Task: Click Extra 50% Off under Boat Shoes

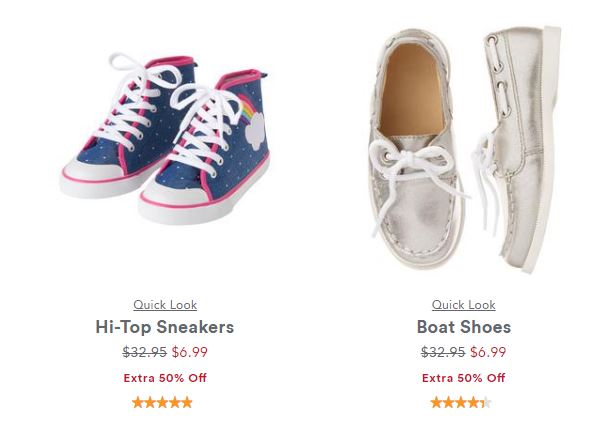Action: (x=463, y=378)
